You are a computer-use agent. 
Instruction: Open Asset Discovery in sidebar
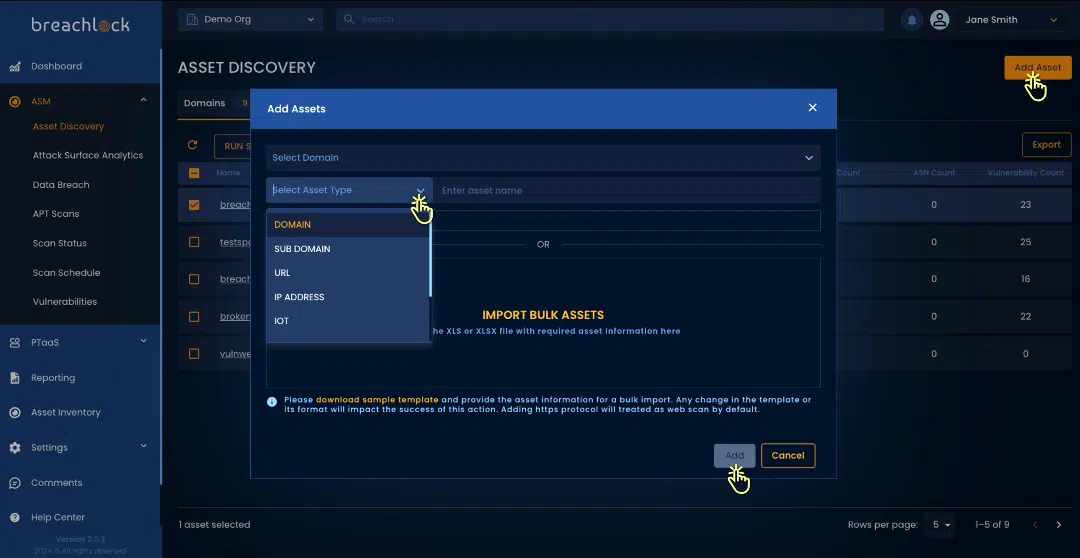click(x=68, y=127)
